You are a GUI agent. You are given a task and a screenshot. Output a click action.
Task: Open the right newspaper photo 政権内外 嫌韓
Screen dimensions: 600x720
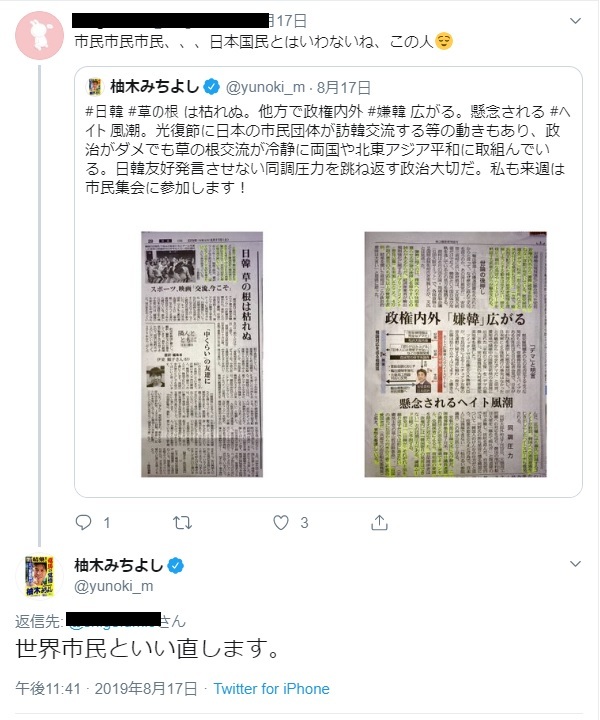click(x=455, y=354)
